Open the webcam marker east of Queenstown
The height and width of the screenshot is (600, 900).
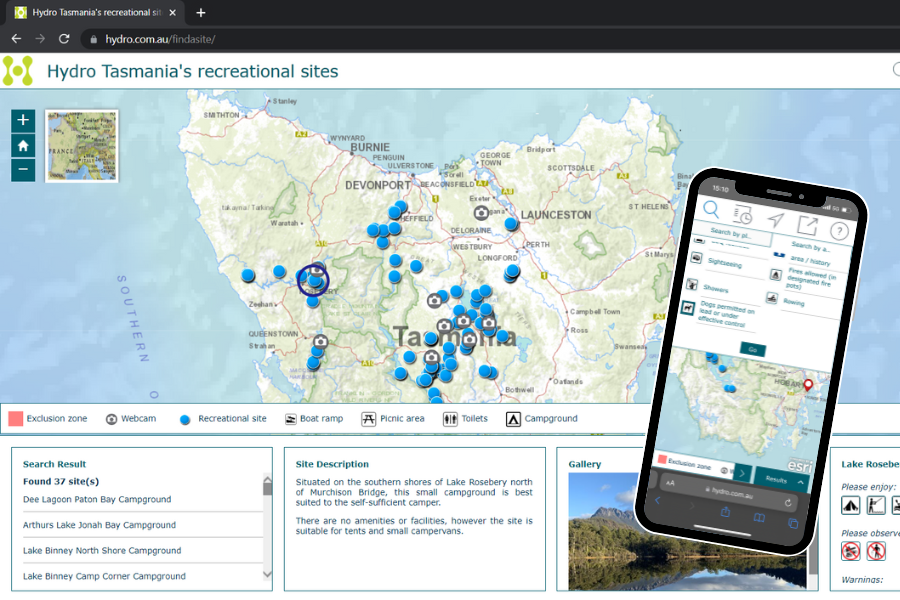[x=321, y=342]
